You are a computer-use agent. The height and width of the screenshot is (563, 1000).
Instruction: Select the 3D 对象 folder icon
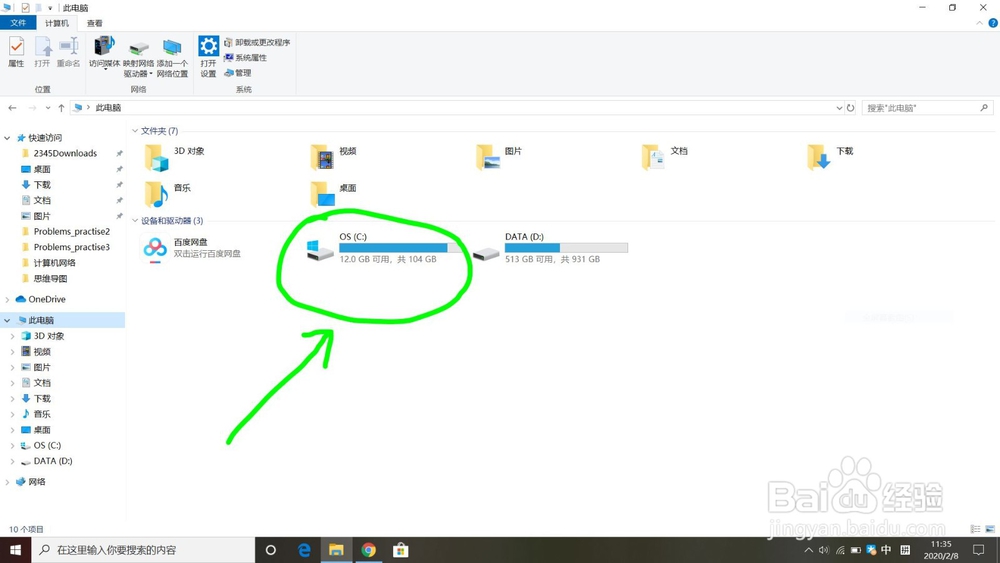click(x=156, y=157)
